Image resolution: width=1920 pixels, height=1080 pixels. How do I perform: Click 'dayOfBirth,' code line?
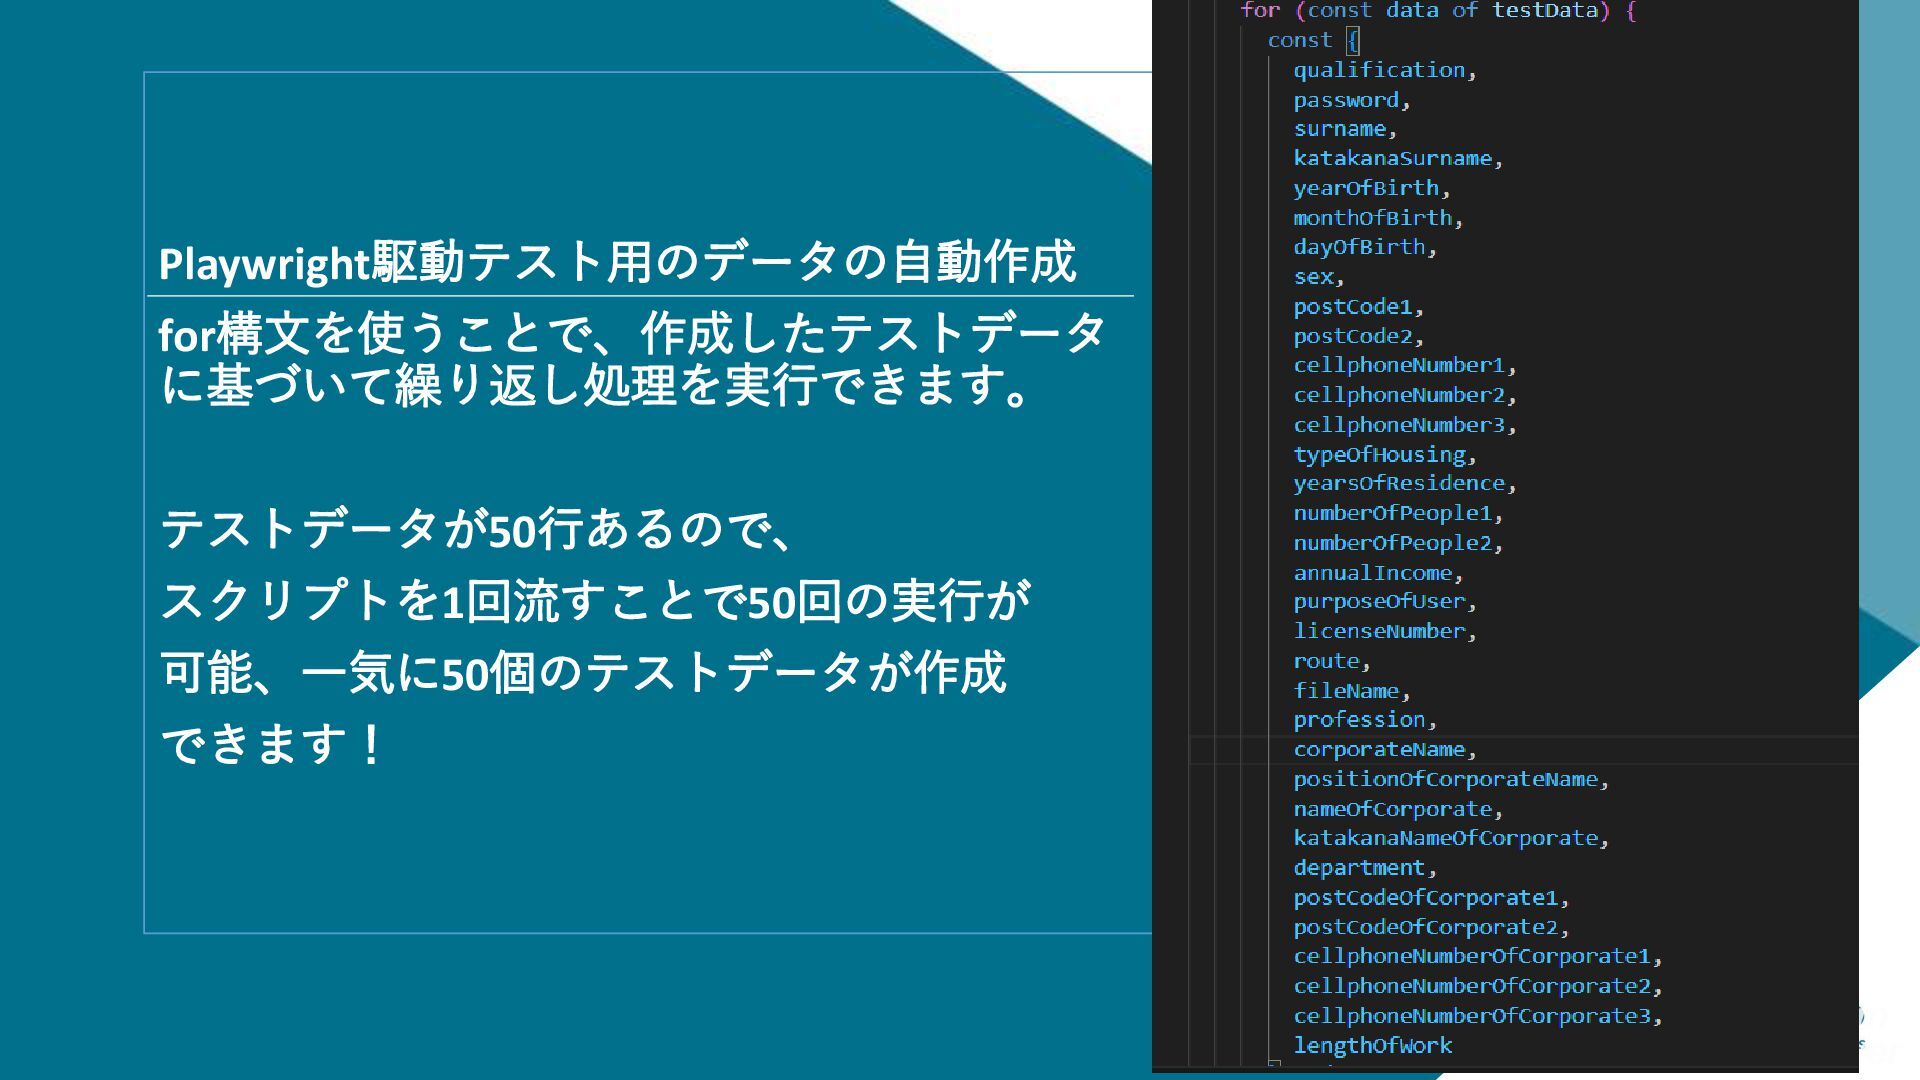[x=1365, y=247]
